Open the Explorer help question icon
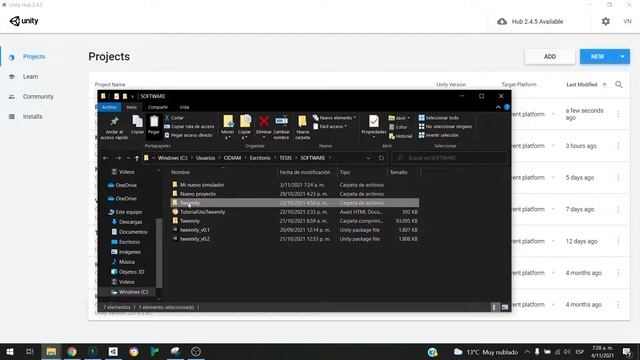This screenshot has width=640, height=360. pos(507,107)
